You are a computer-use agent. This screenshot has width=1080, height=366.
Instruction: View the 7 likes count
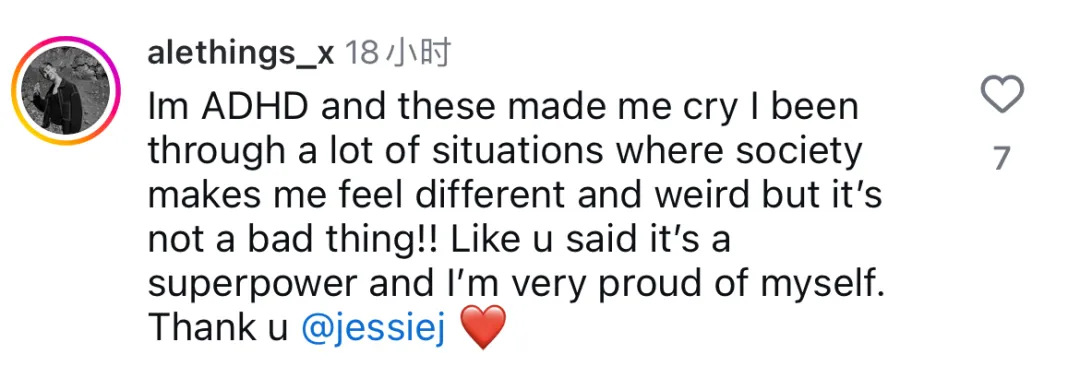point(1001,159)
